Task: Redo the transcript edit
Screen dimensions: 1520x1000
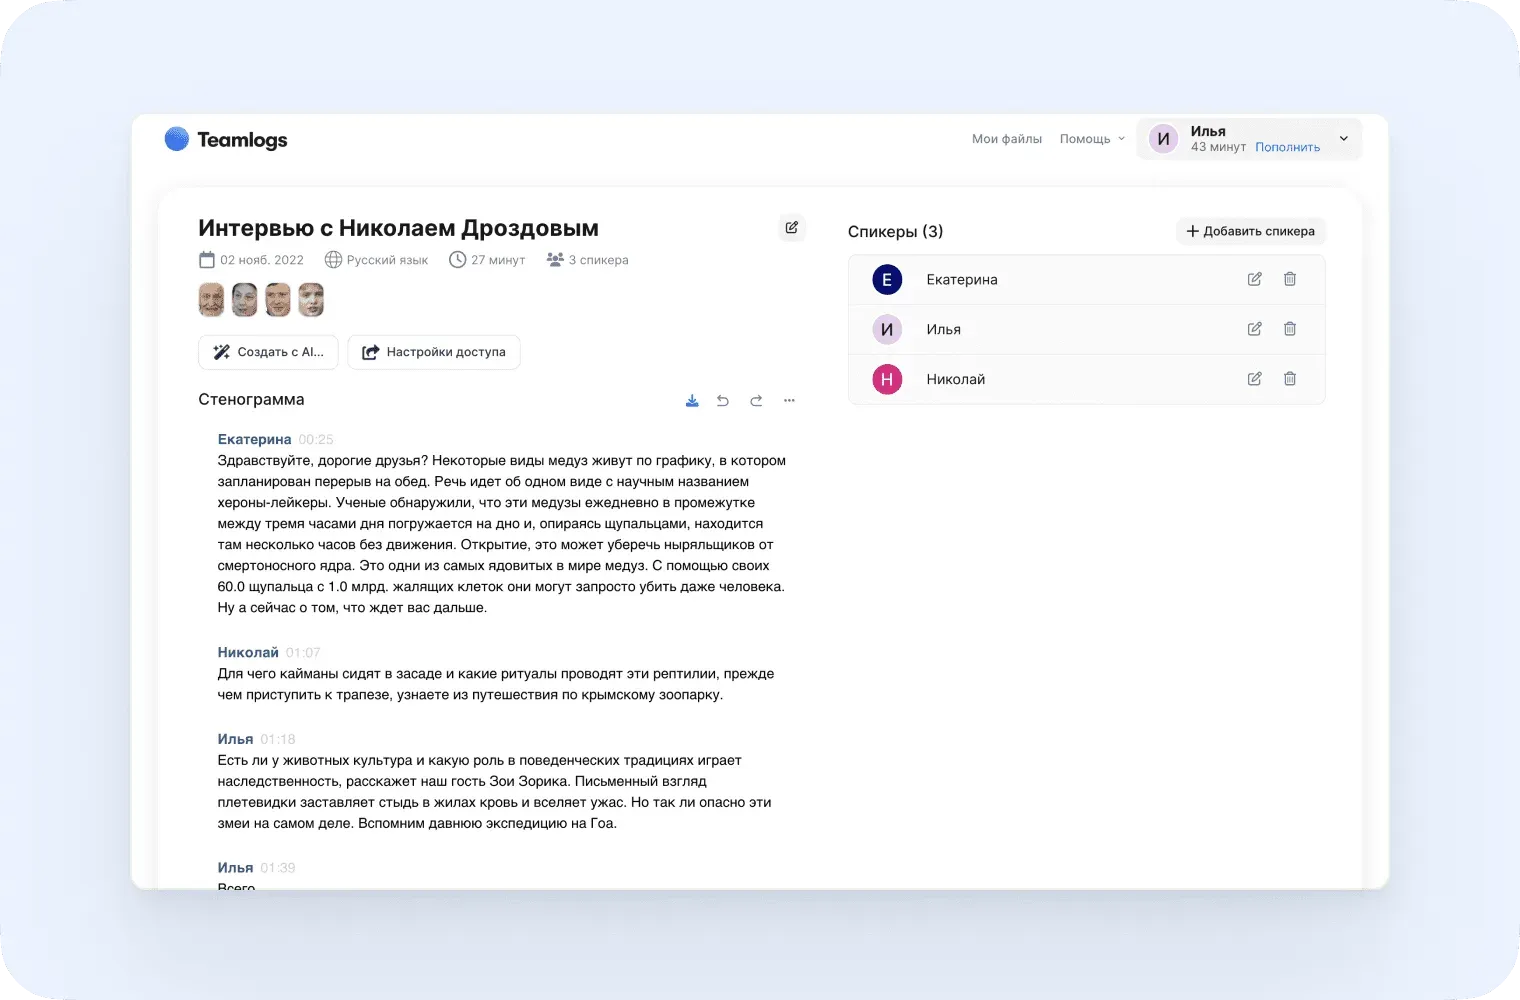Action: click(x=756, y=400)
